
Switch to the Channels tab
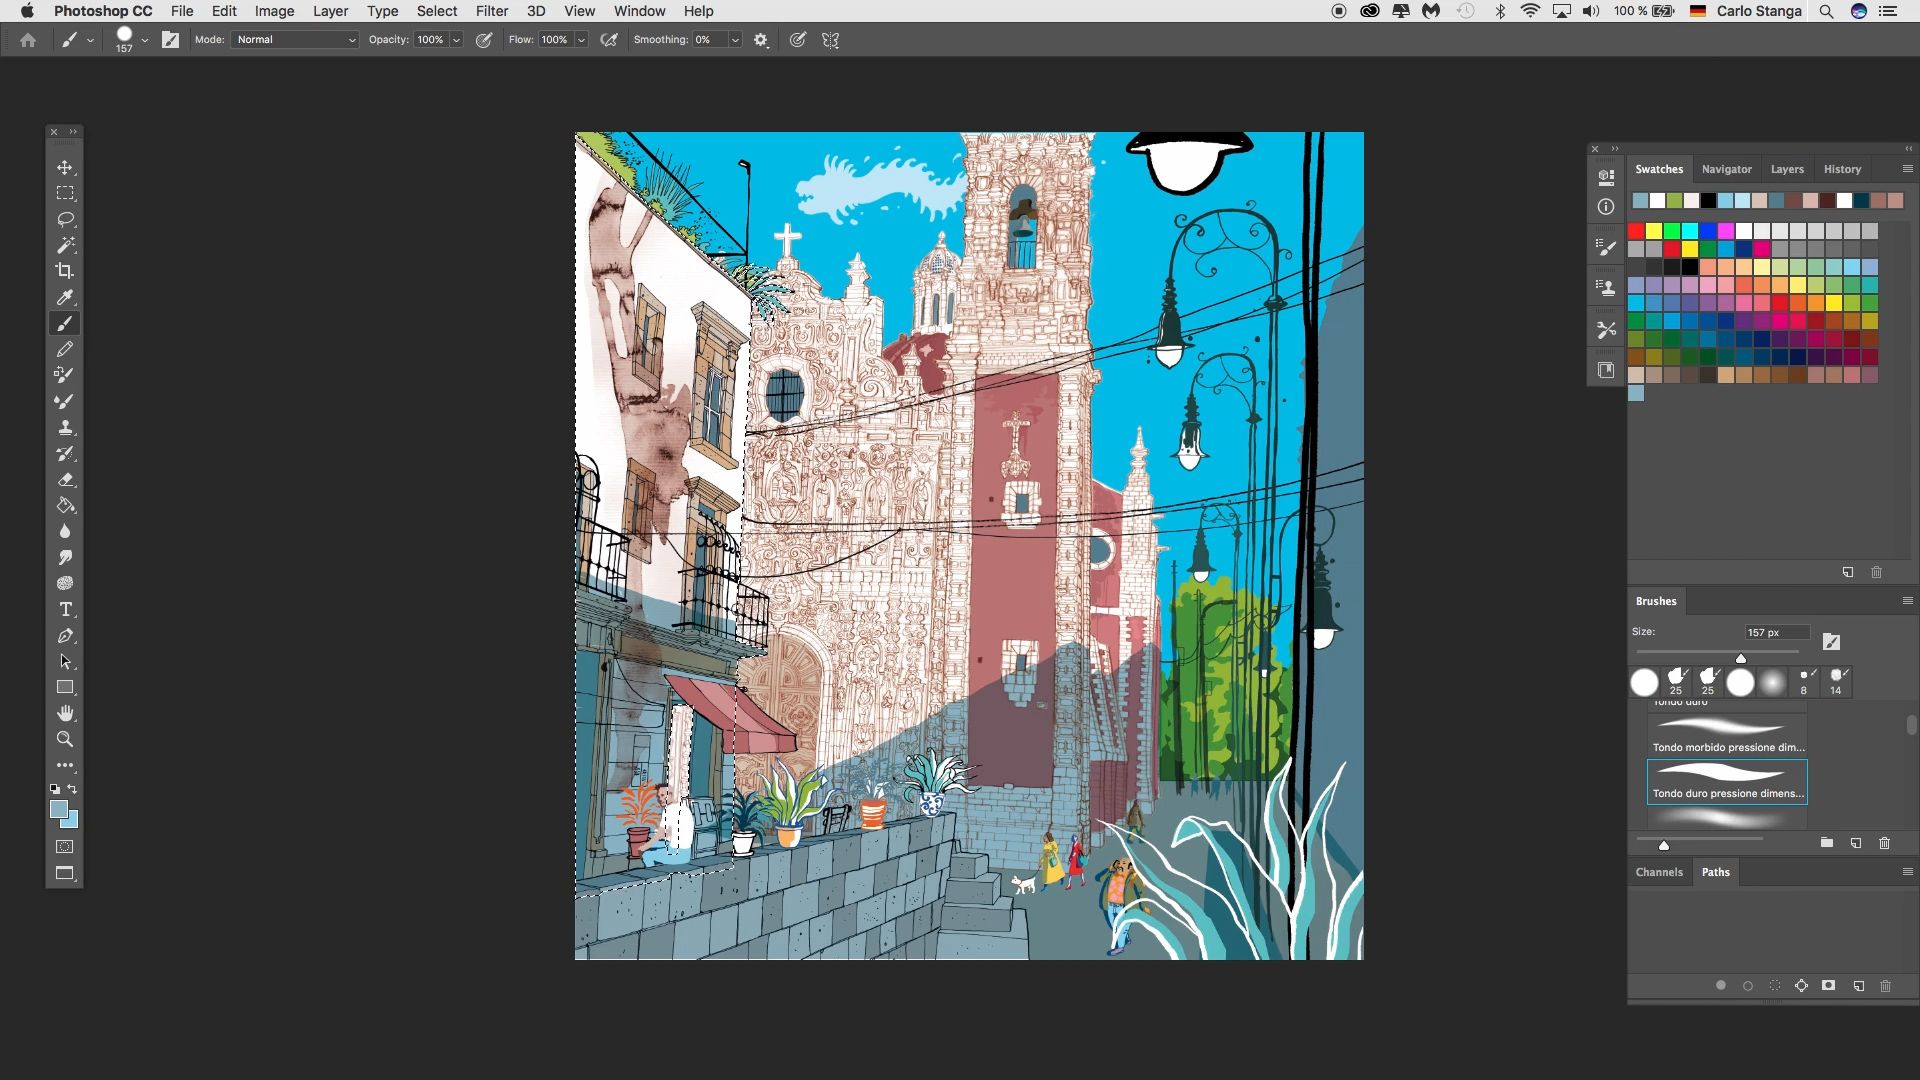tap(1659, 872)
